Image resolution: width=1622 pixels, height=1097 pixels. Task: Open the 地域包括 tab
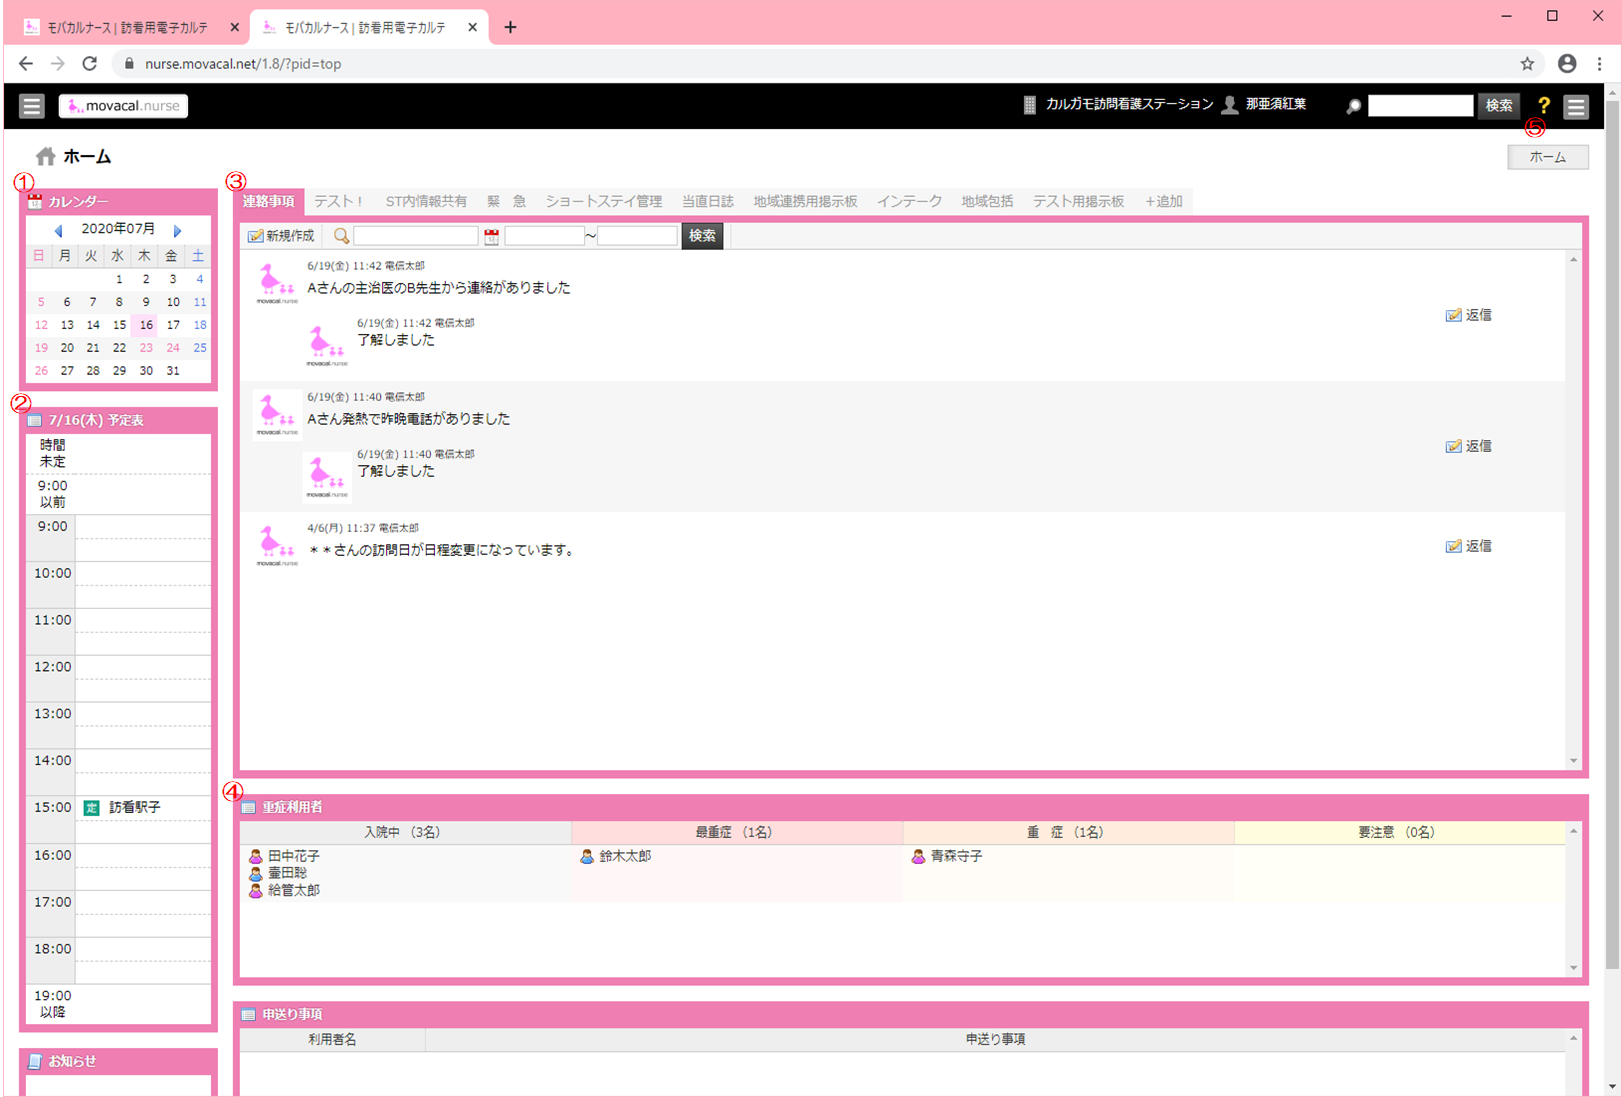(x=987, y=201)
